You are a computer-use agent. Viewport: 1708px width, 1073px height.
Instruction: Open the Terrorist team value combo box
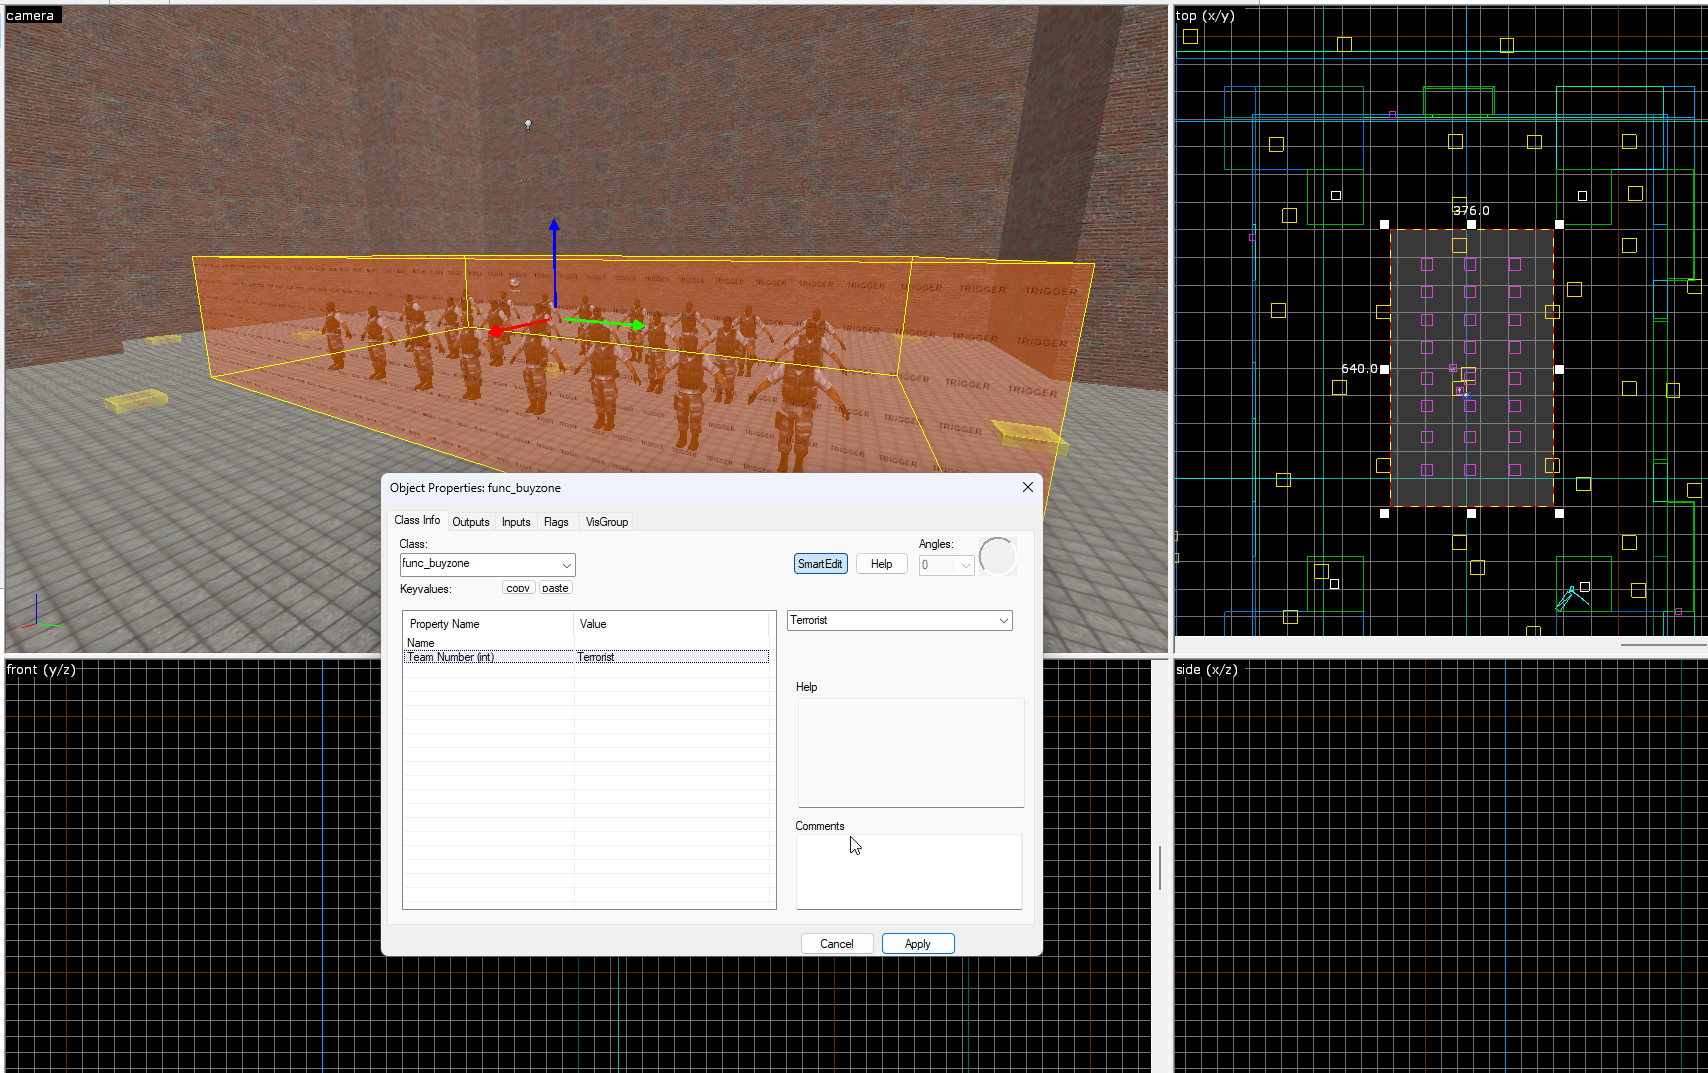pyautogui.click(x=899, y=620)
